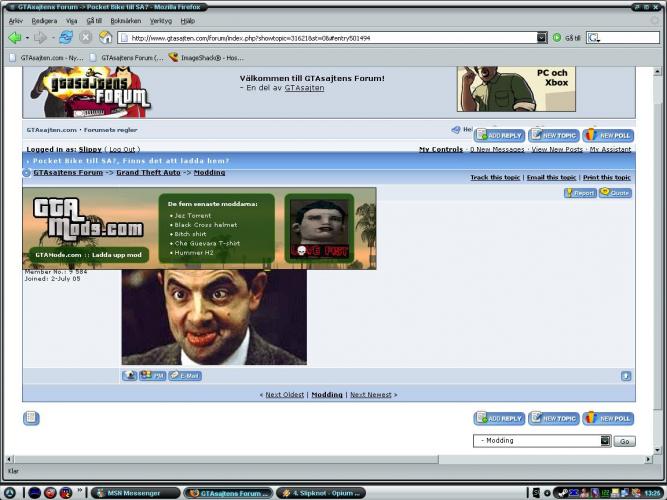Open MSN Messenger from the taskbar
667x500 pixels.
[133, 493]
